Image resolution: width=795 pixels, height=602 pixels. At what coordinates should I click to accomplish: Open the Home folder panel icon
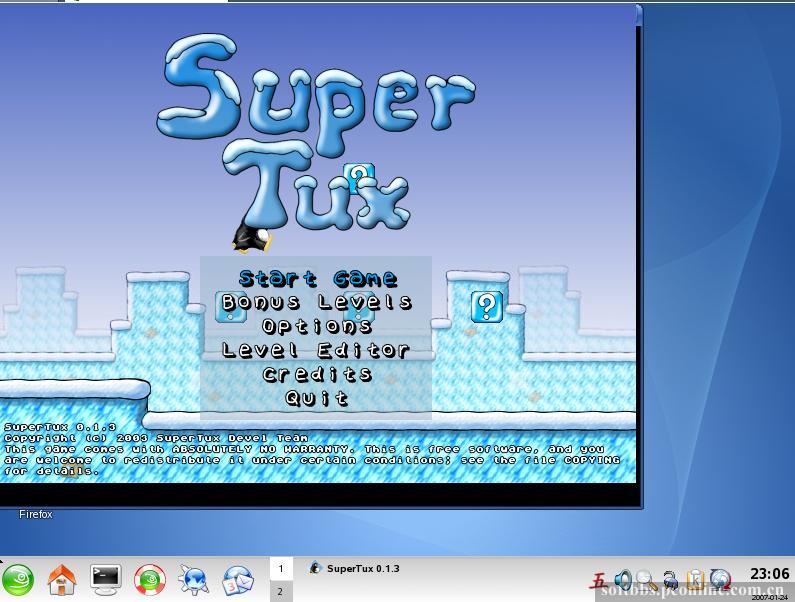pos(62,580)
